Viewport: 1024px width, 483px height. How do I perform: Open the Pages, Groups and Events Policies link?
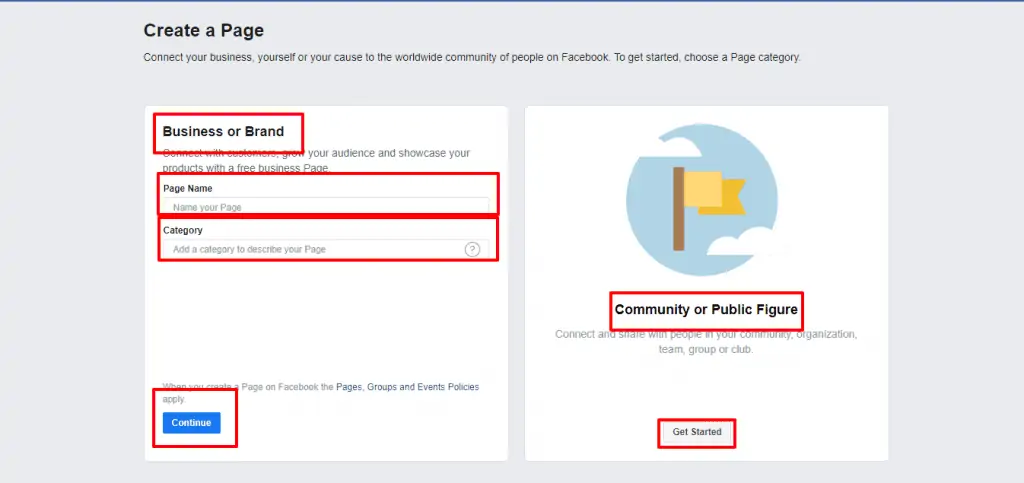[408, 387]
